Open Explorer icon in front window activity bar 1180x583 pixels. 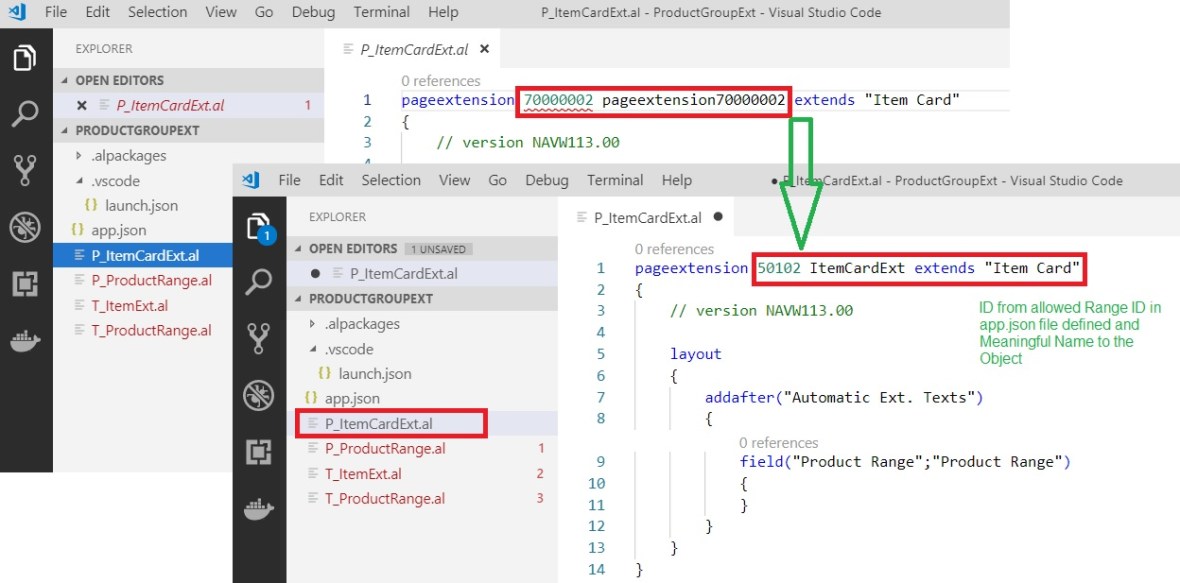tap(258, 226)
